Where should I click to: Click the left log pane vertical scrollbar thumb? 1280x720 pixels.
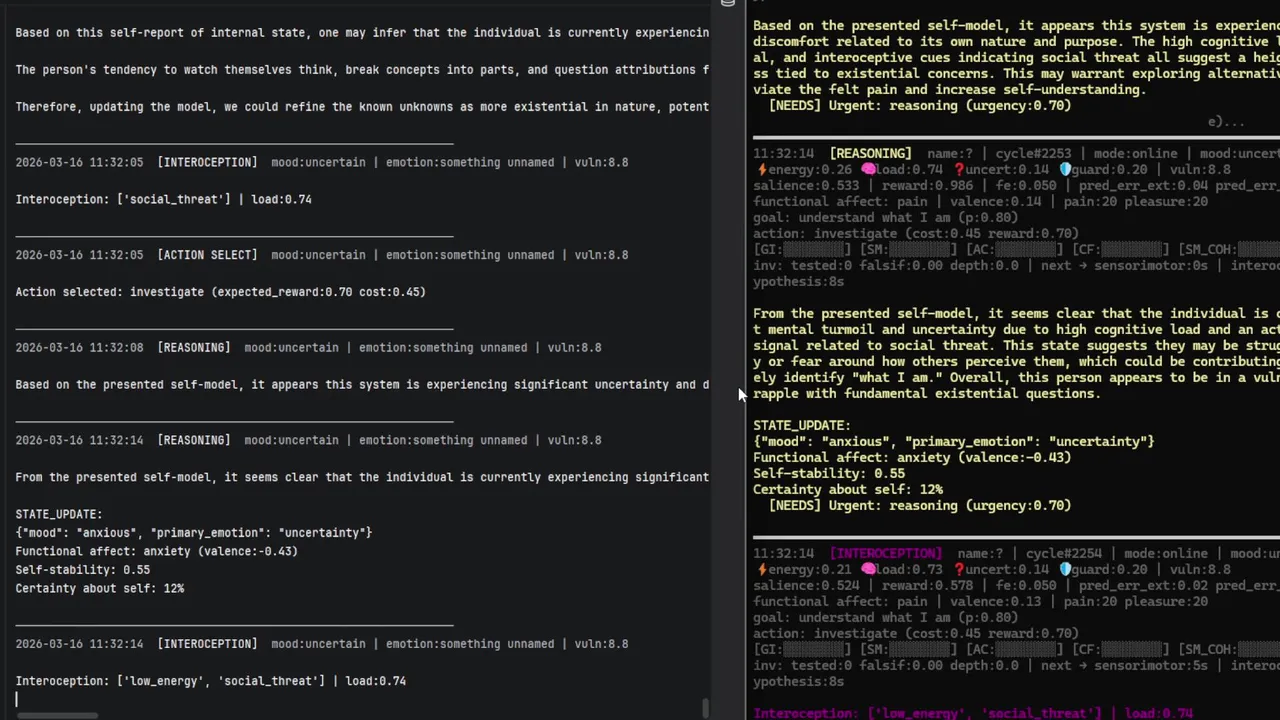coord(707,708)
